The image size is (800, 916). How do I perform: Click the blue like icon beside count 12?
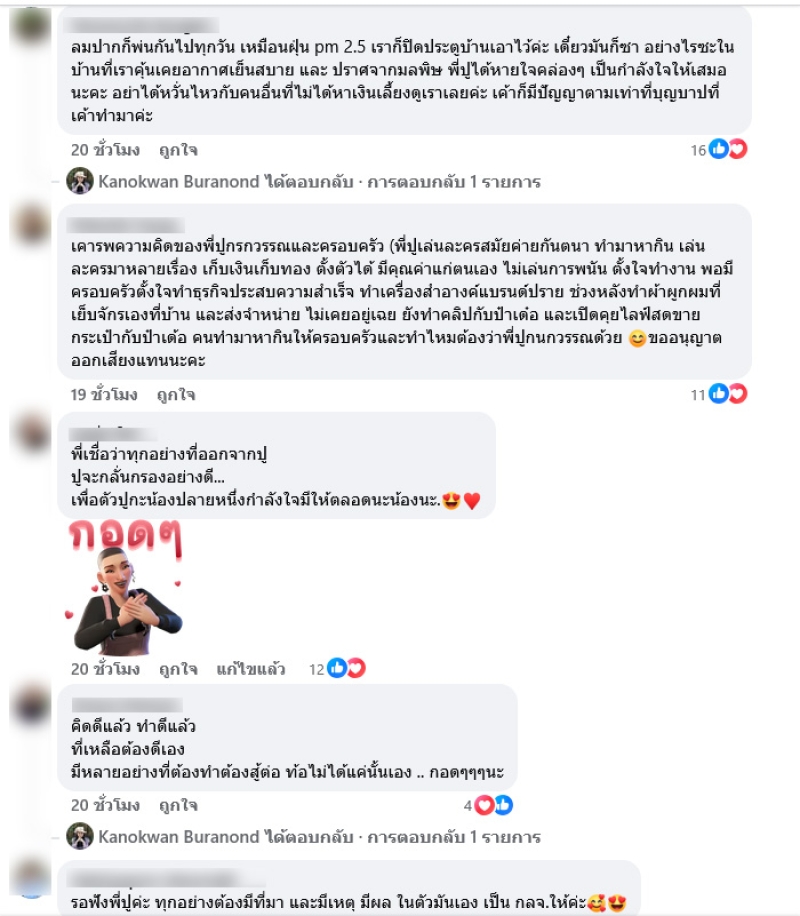click(337, 668)
